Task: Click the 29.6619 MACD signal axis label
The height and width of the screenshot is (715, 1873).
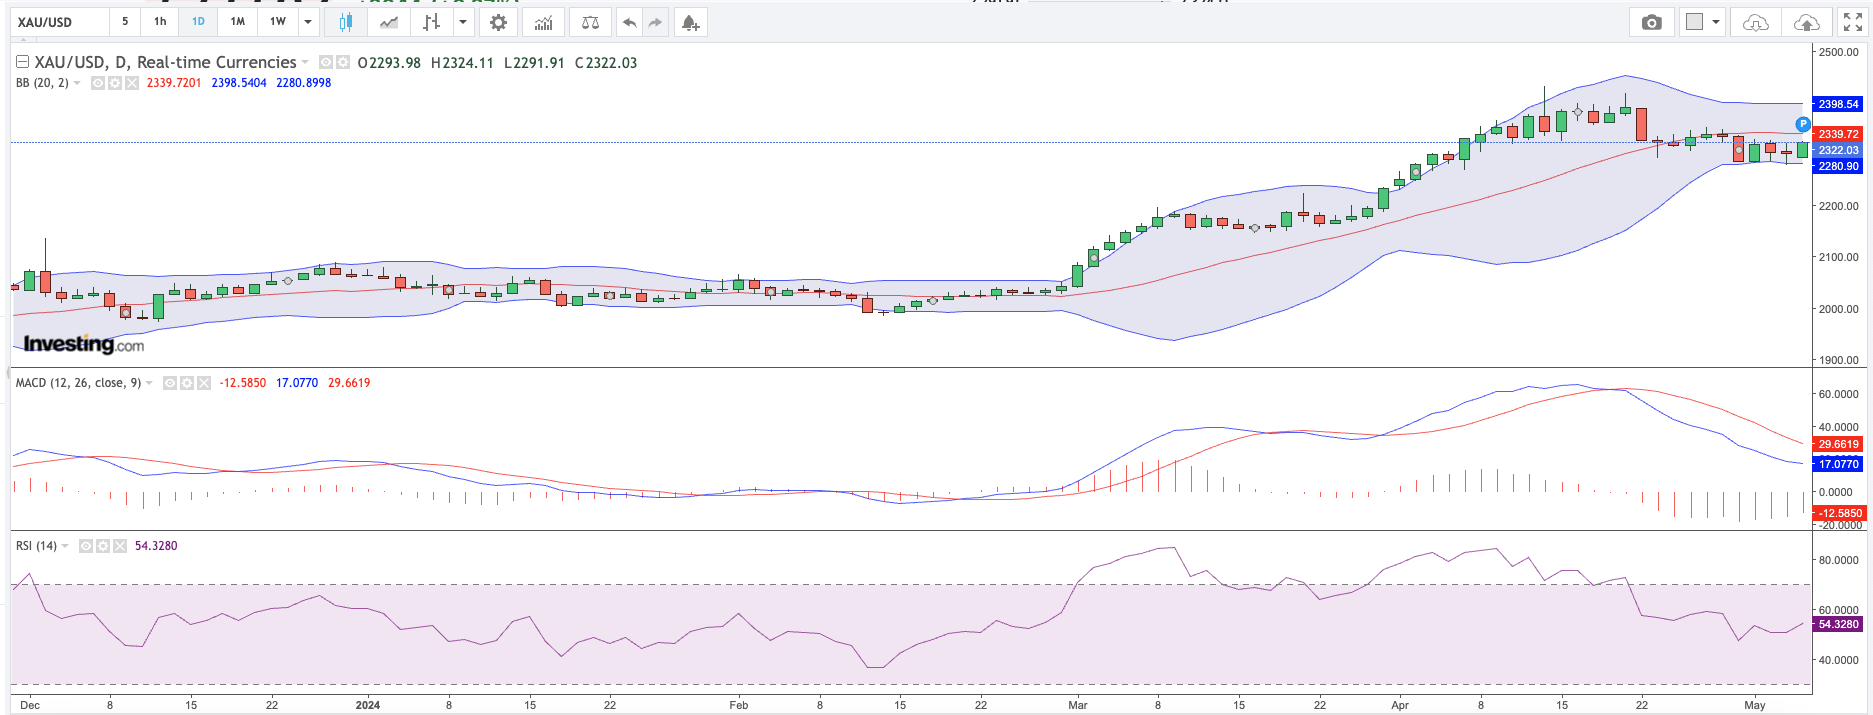Action: click(x=1838, y=444)
